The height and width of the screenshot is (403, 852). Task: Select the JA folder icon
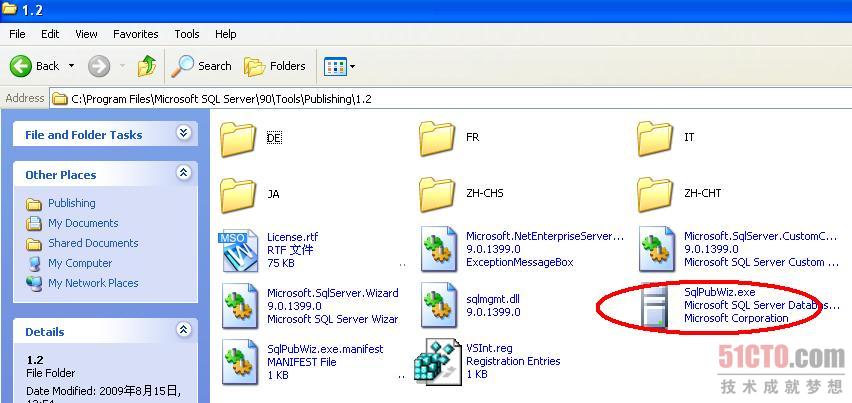click(238, 195)
